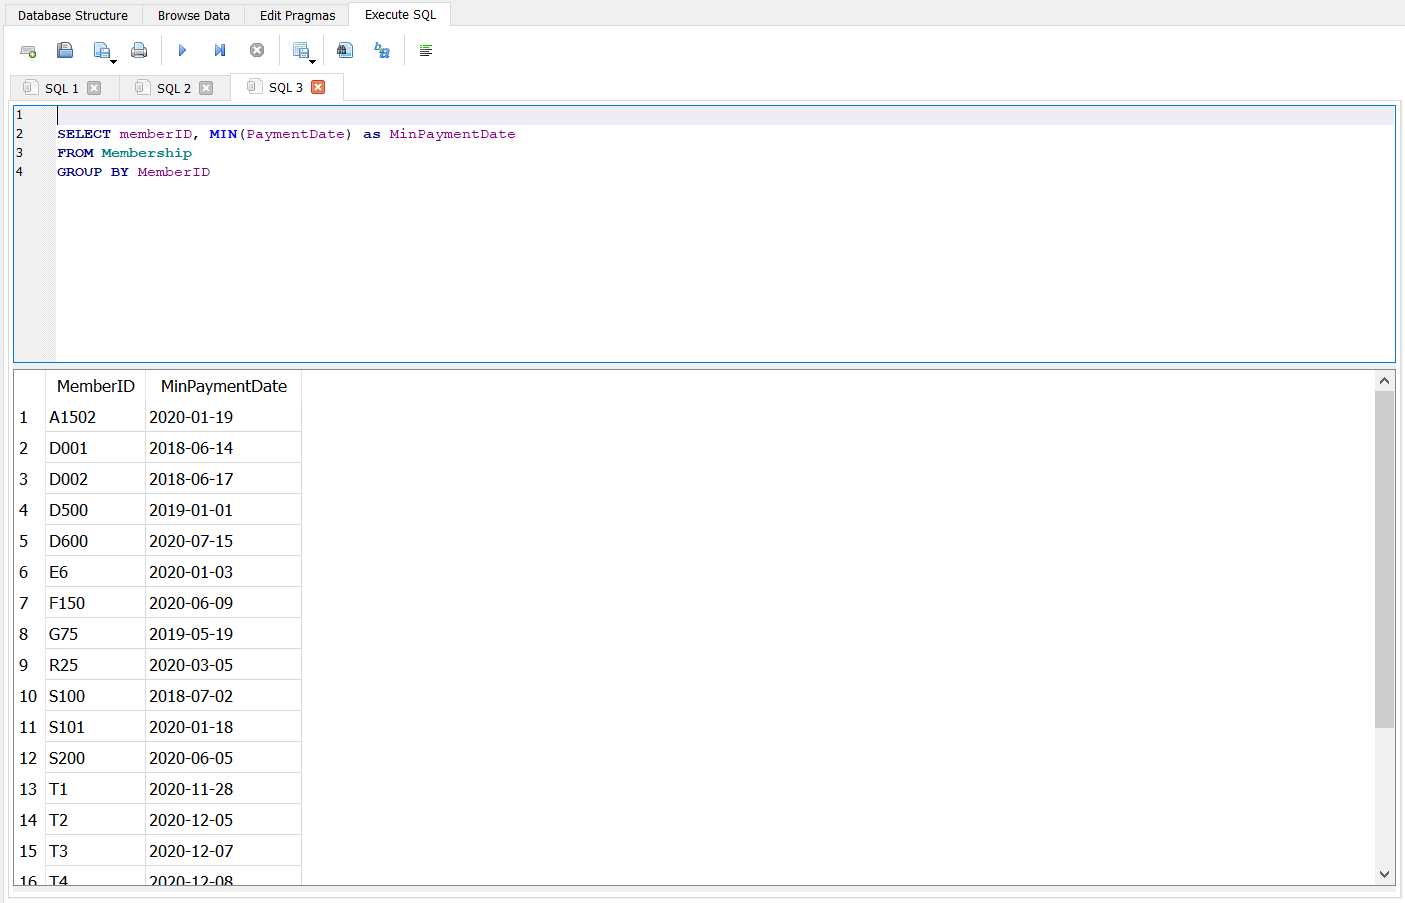Select cell D002 in results
1405x903 pixels.
pos(95,479)
